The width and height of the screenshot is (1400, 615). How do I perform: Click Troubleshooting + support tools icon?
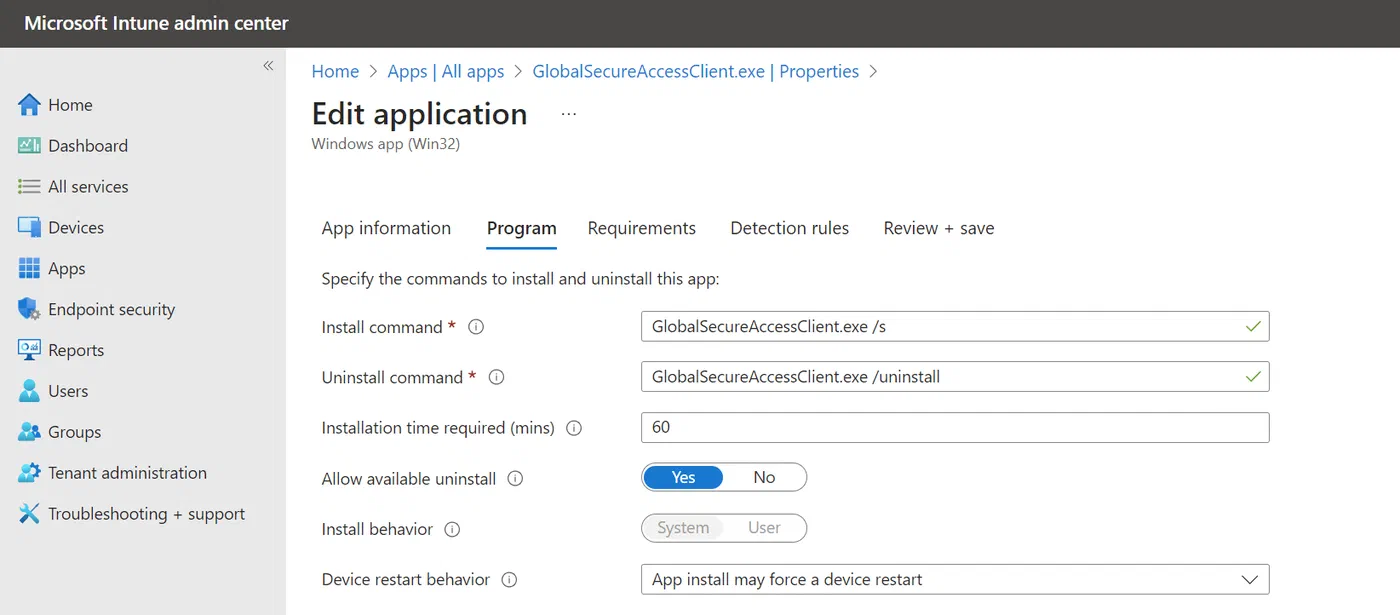click(29, 514)
